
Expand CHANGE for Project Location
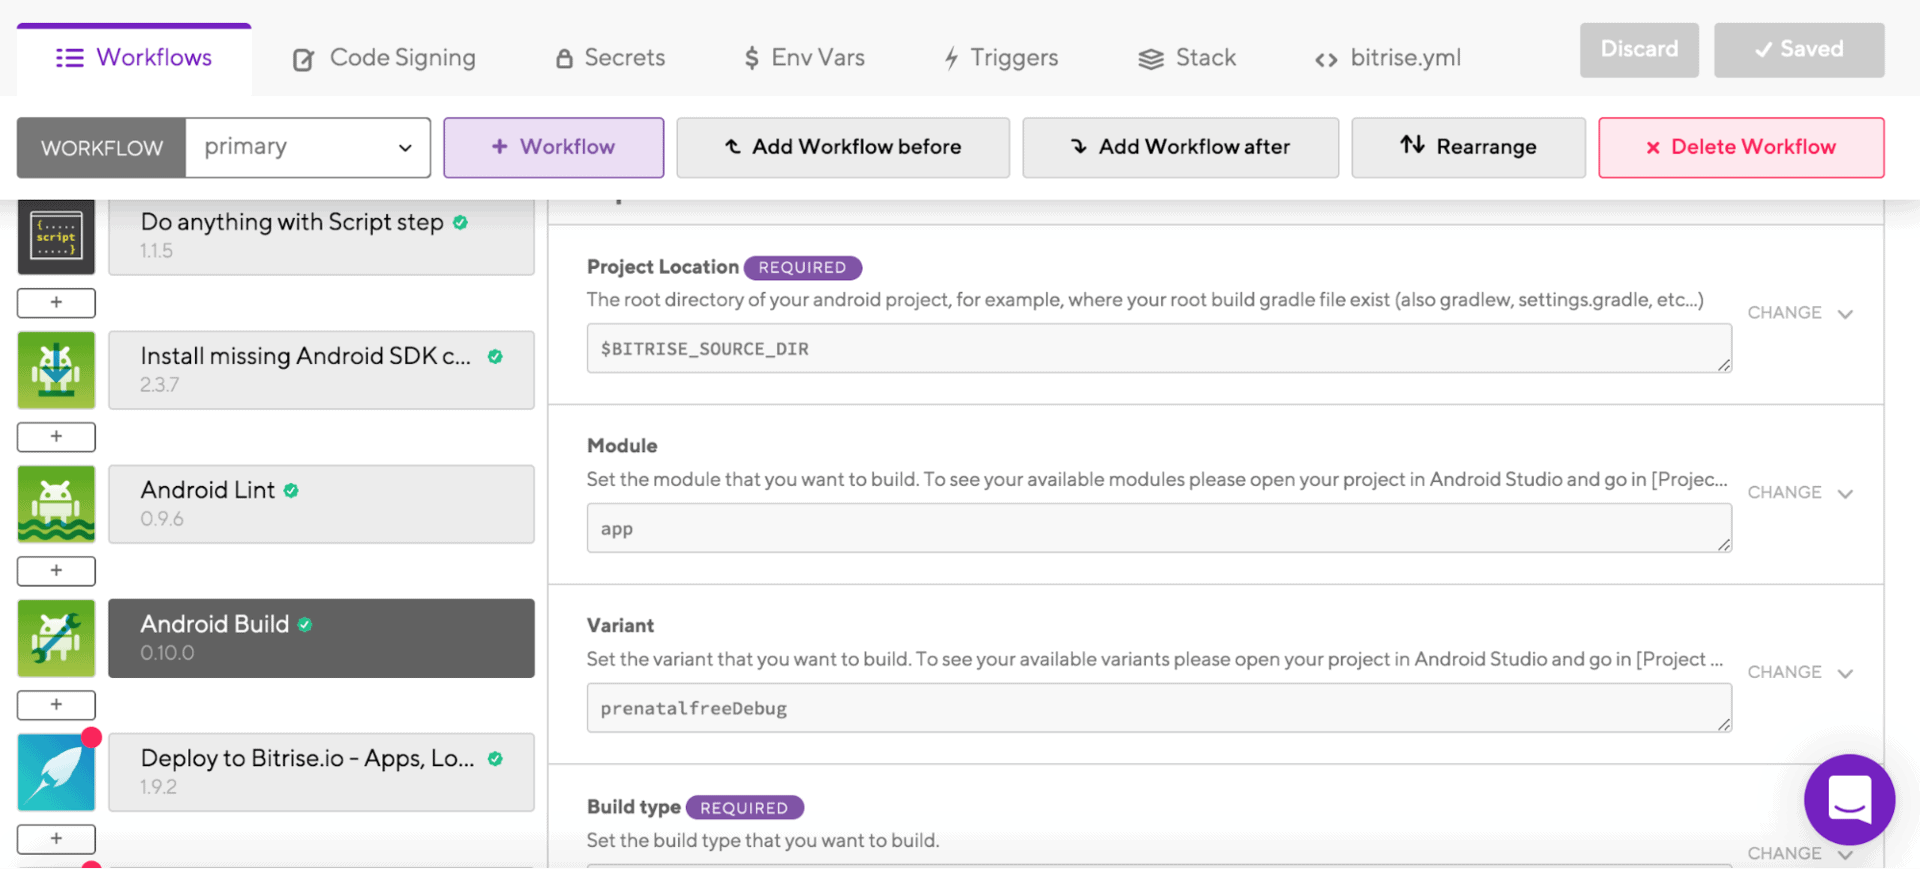pos(1800,313)
